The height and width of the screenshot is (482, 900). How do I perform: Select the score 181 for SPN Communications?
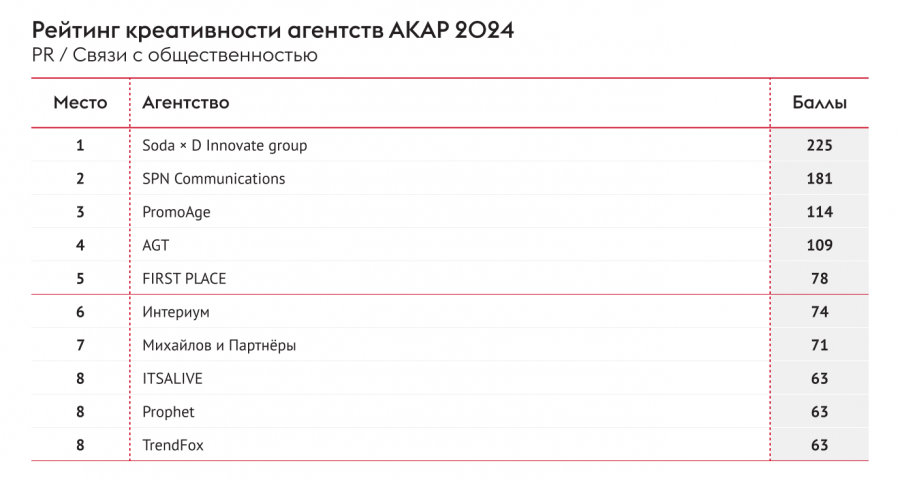click(819, 179)
